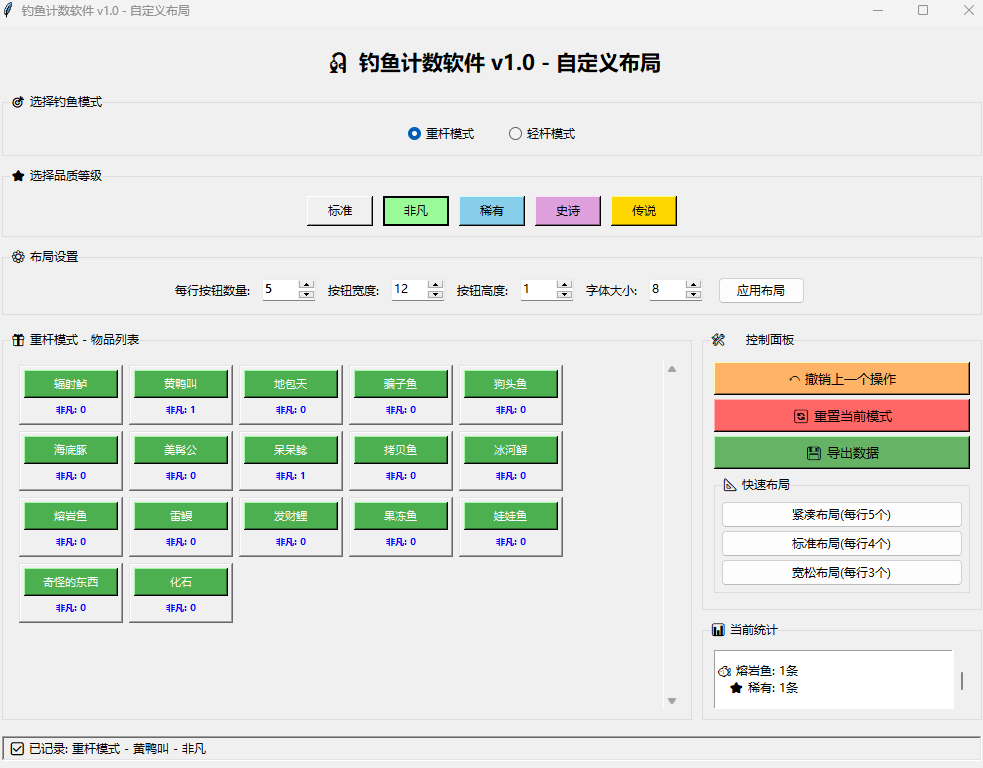Screen dimensions: 983x768
Task: Click the floppy disk icon on 导出数据
Action: point(813,453)
